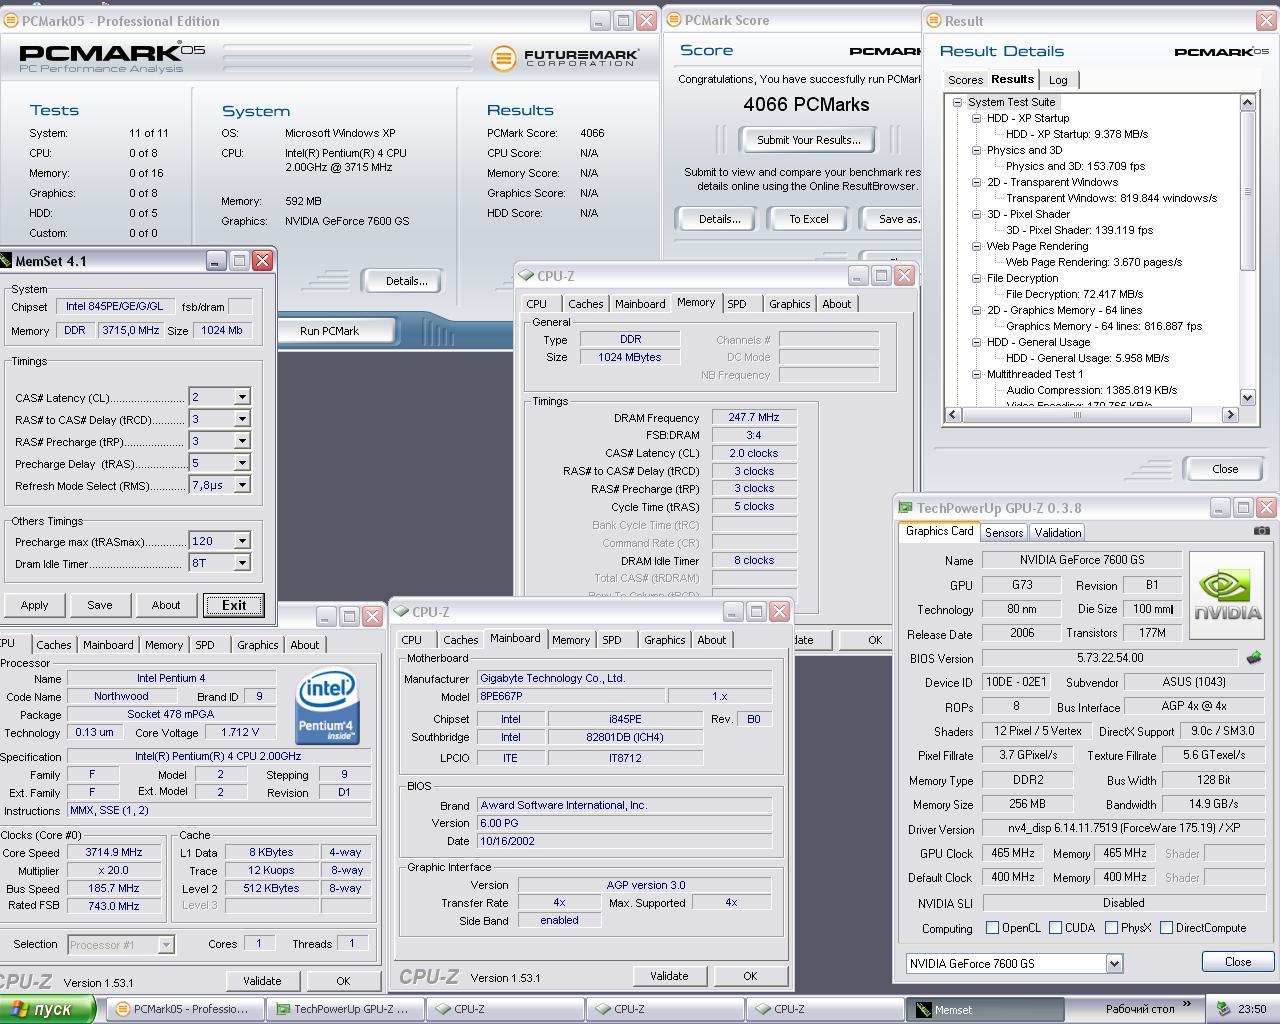This screenshot has width=1280, height=1024.
Task: Click the NVIDIA logo in GPU-Z
Action: [1228, 596]
